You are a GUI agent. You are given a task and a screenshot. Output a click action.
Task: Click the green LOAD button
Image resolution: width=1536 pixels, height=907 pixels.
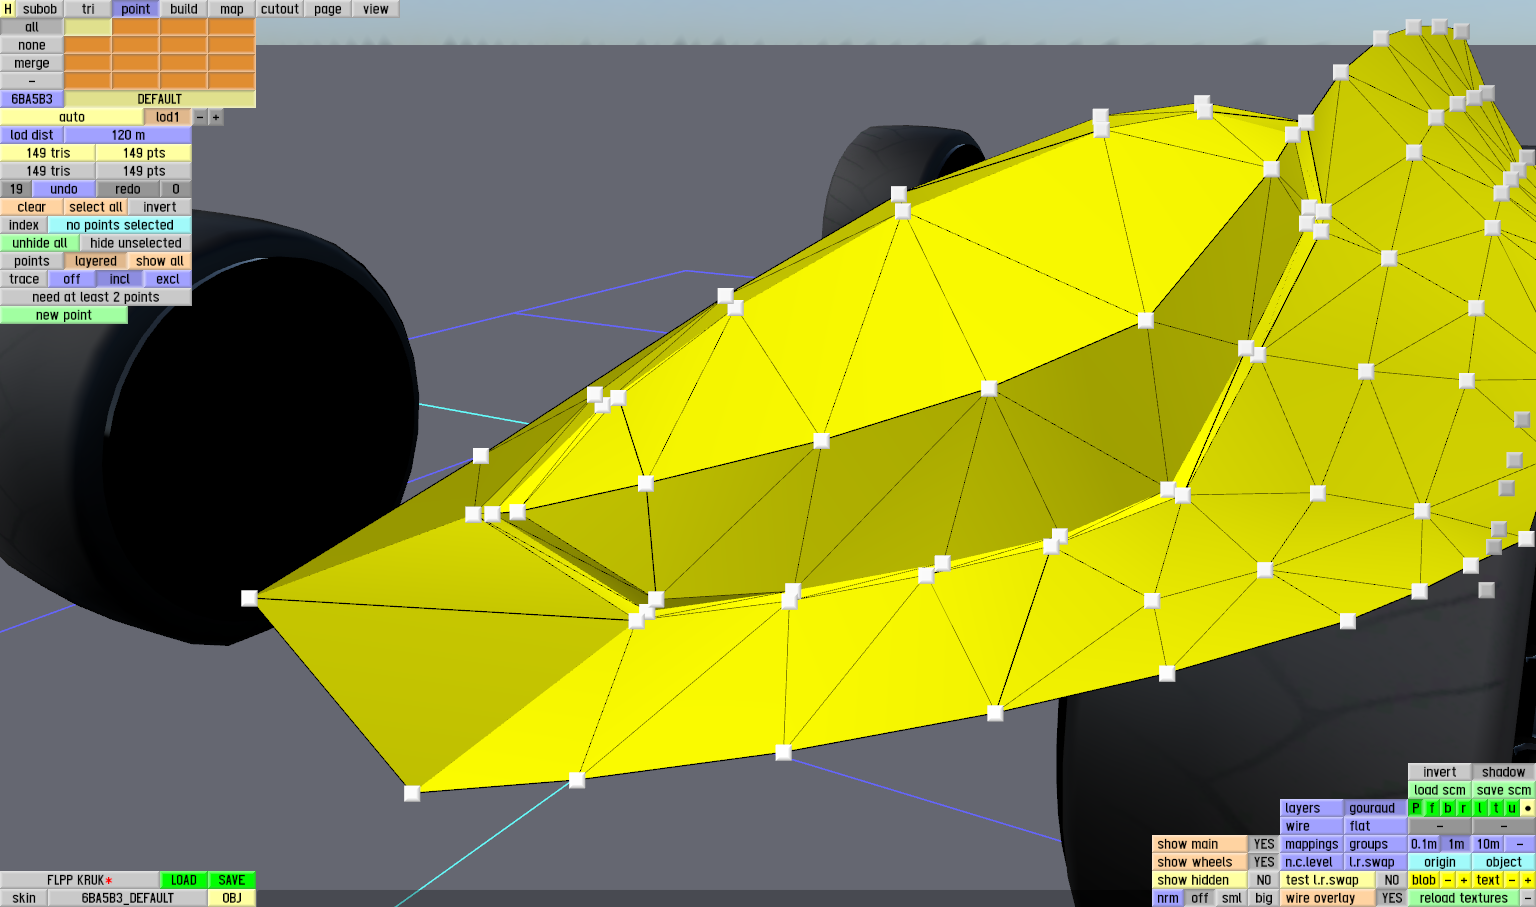[184, 880]
